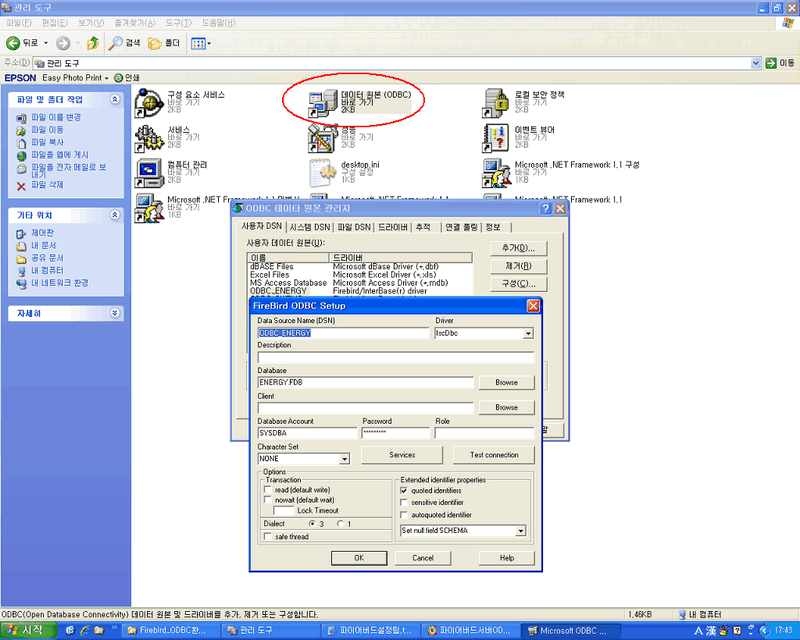
Task: Click the Browse button next to Client
Action: (506, 407)
